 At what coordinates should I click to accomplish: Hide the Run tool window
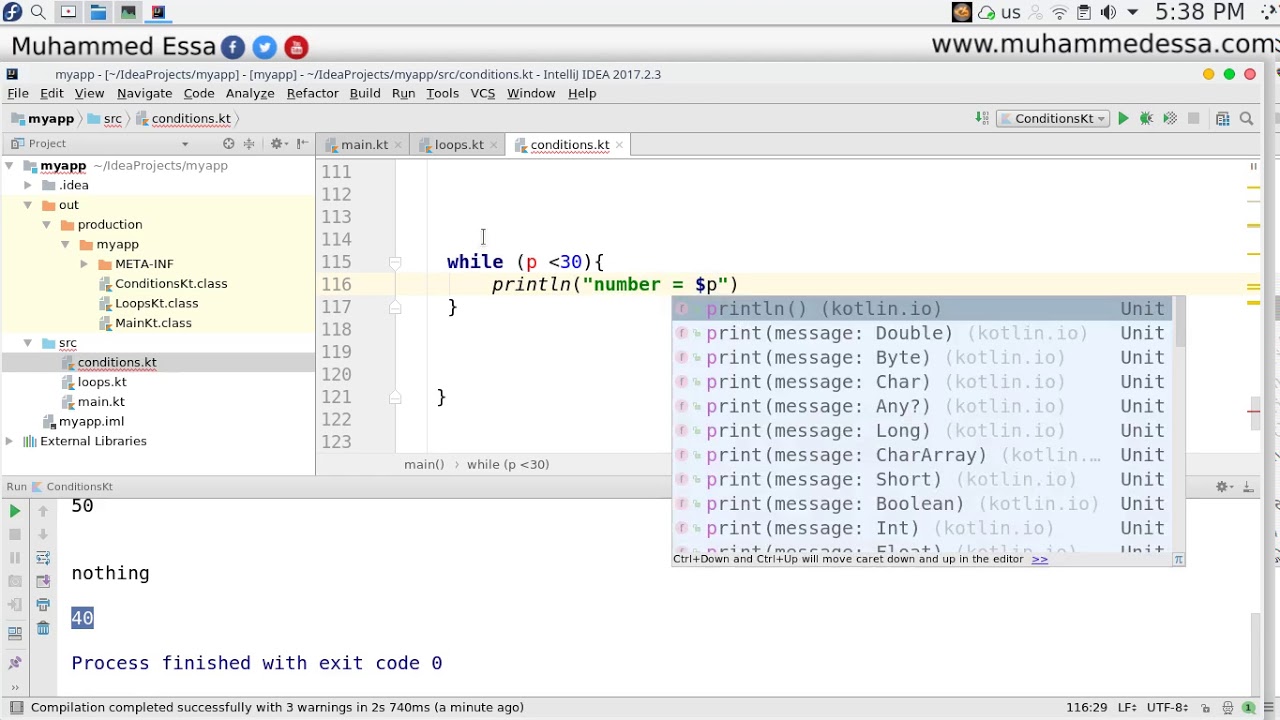tap(1247, 486)
